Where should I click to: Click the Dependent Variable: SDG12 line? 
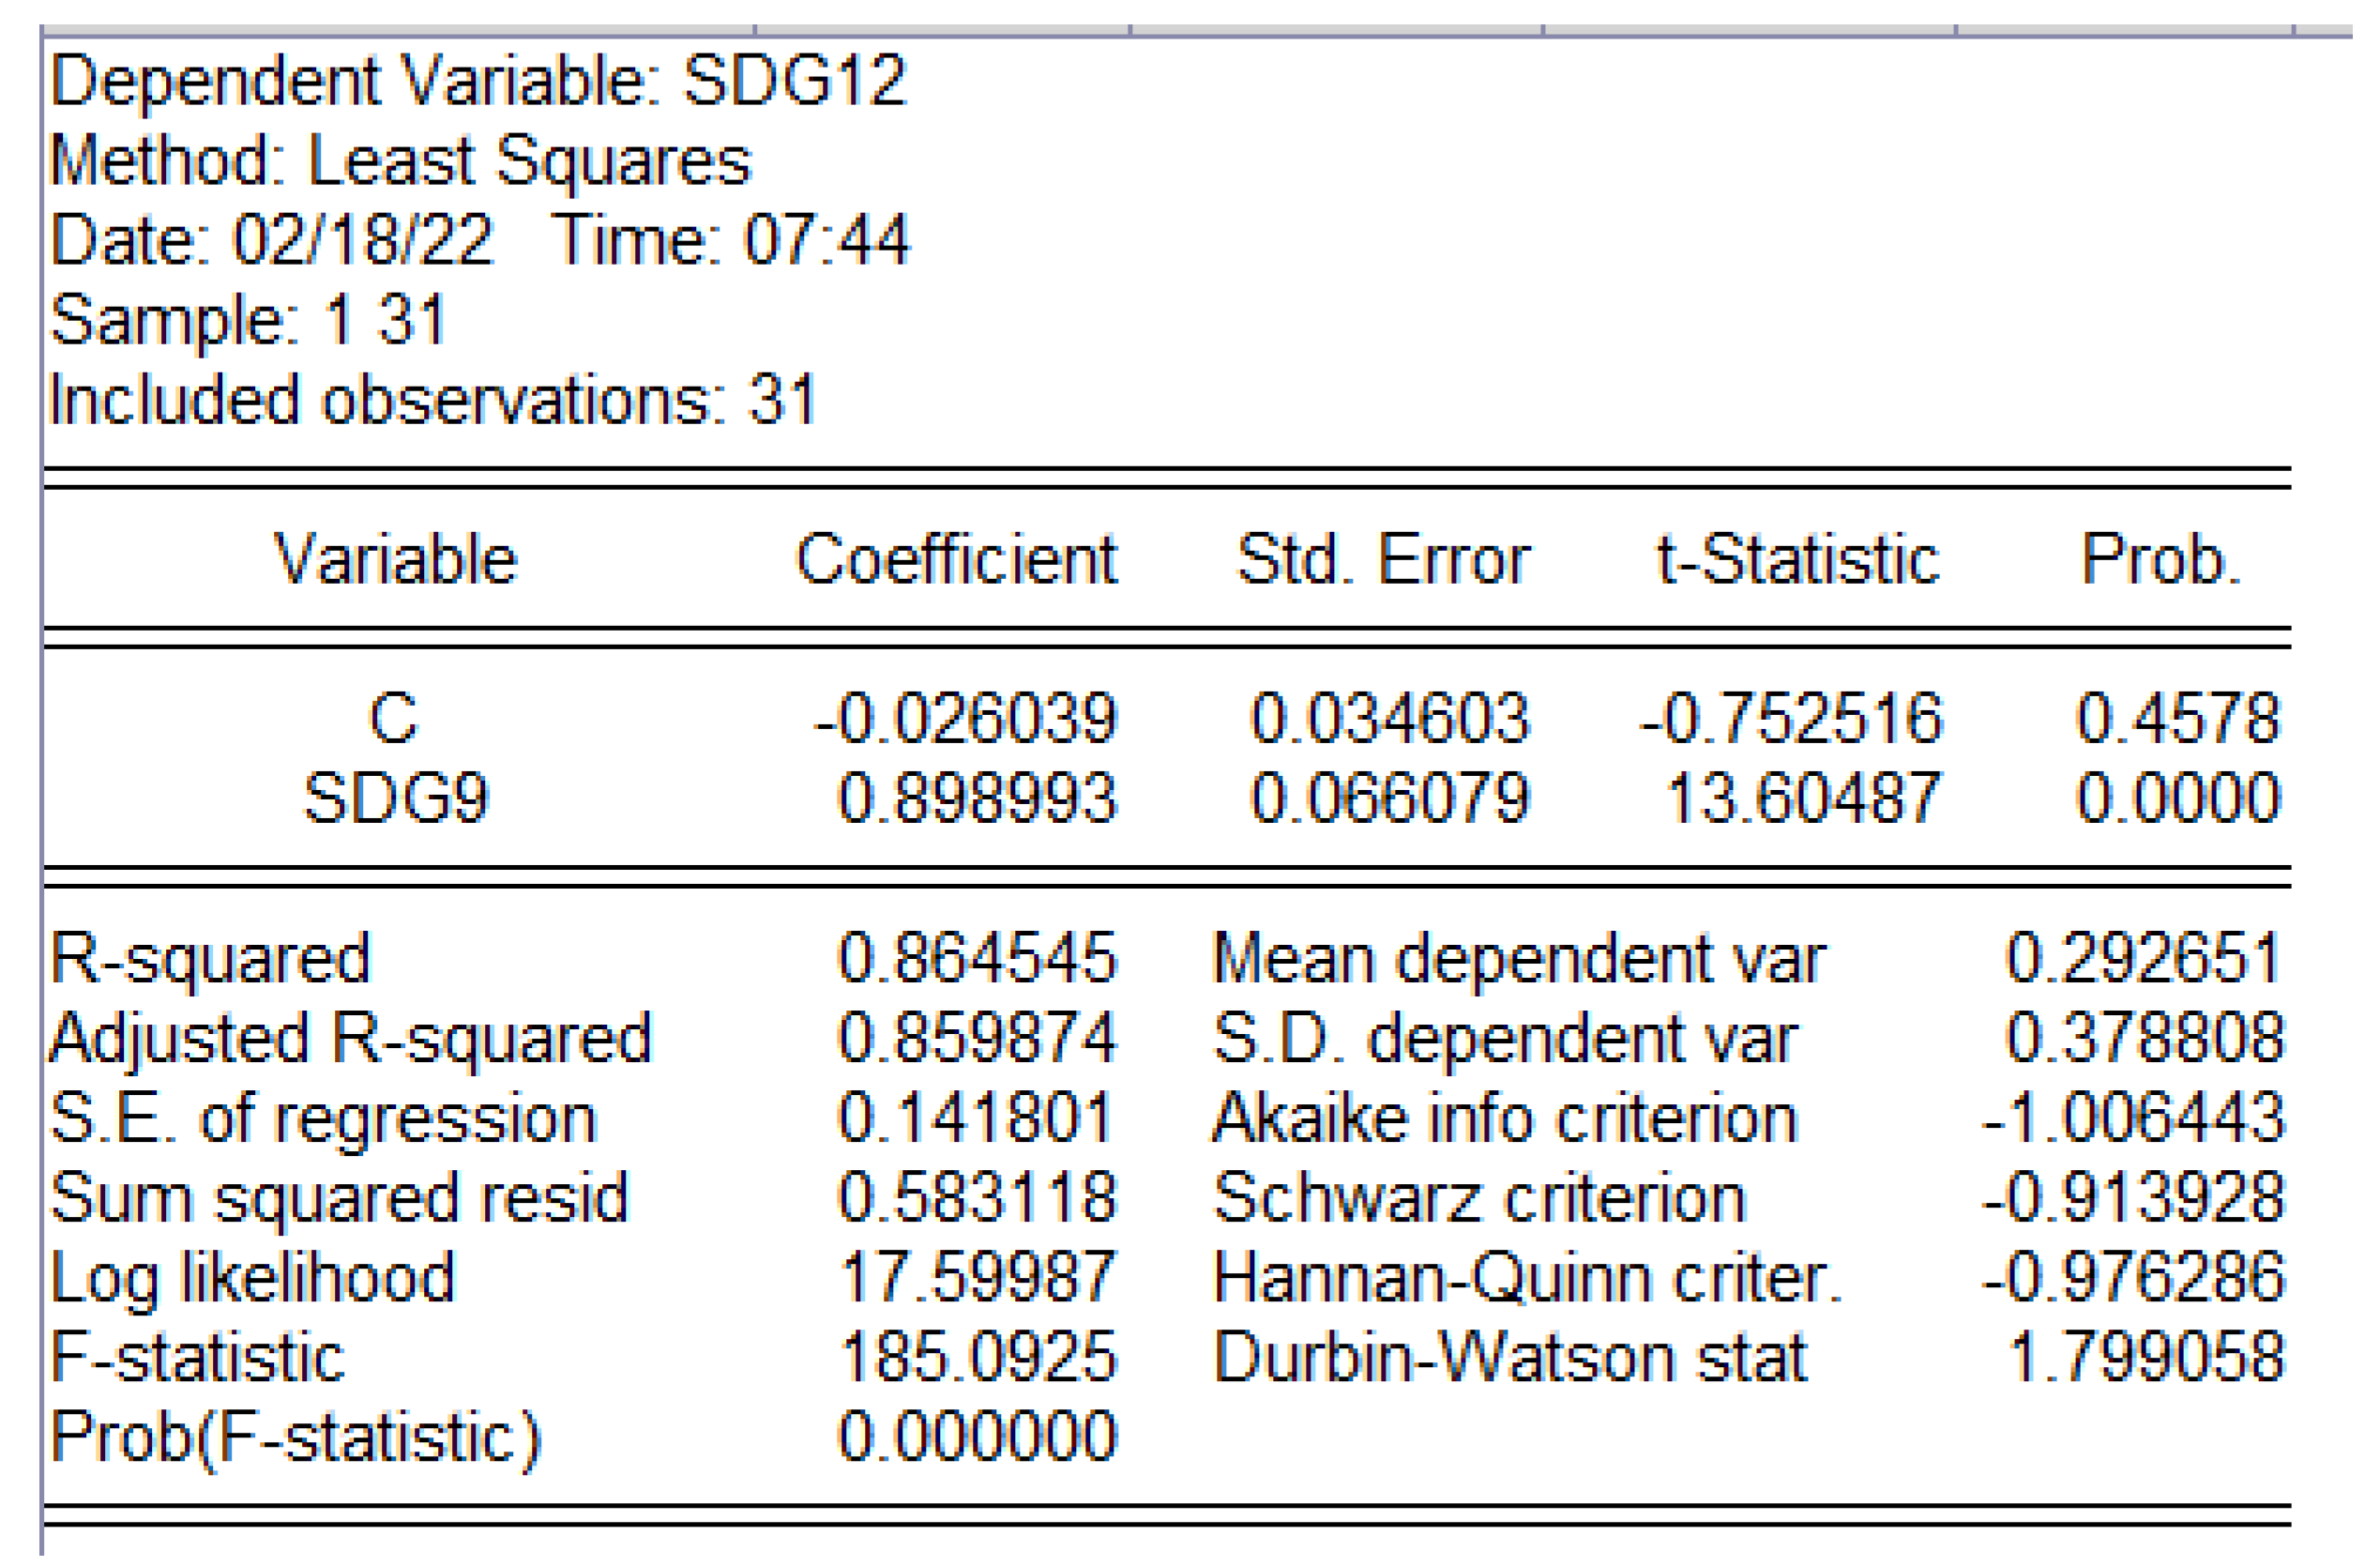click(478, 80)
